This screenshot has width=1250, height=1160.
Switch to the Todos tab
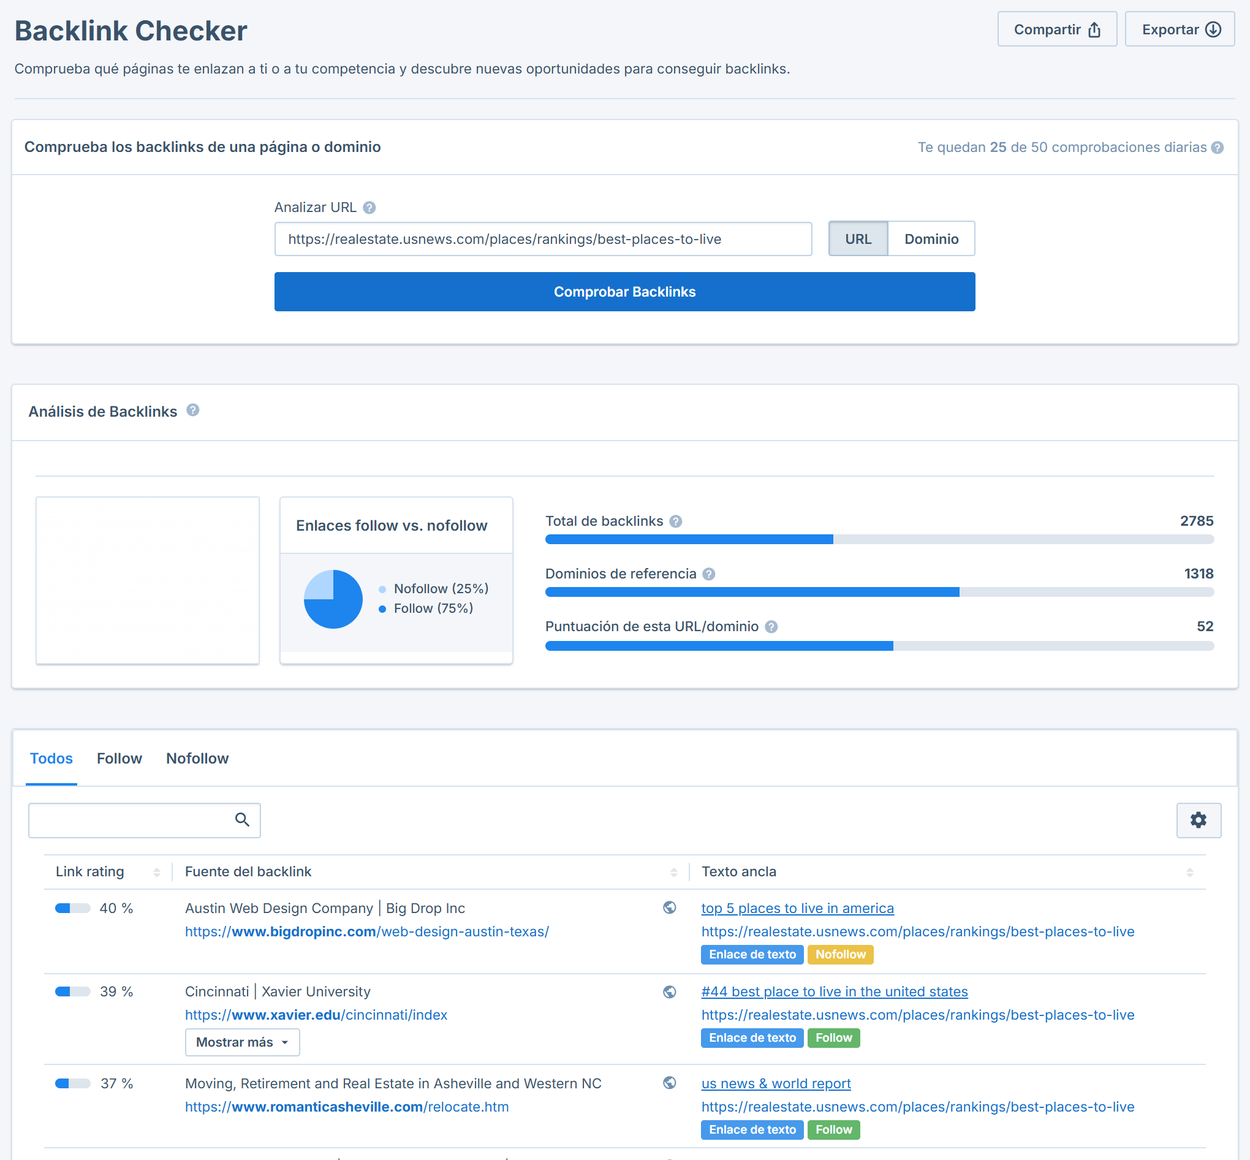click(x=51, y=758)
